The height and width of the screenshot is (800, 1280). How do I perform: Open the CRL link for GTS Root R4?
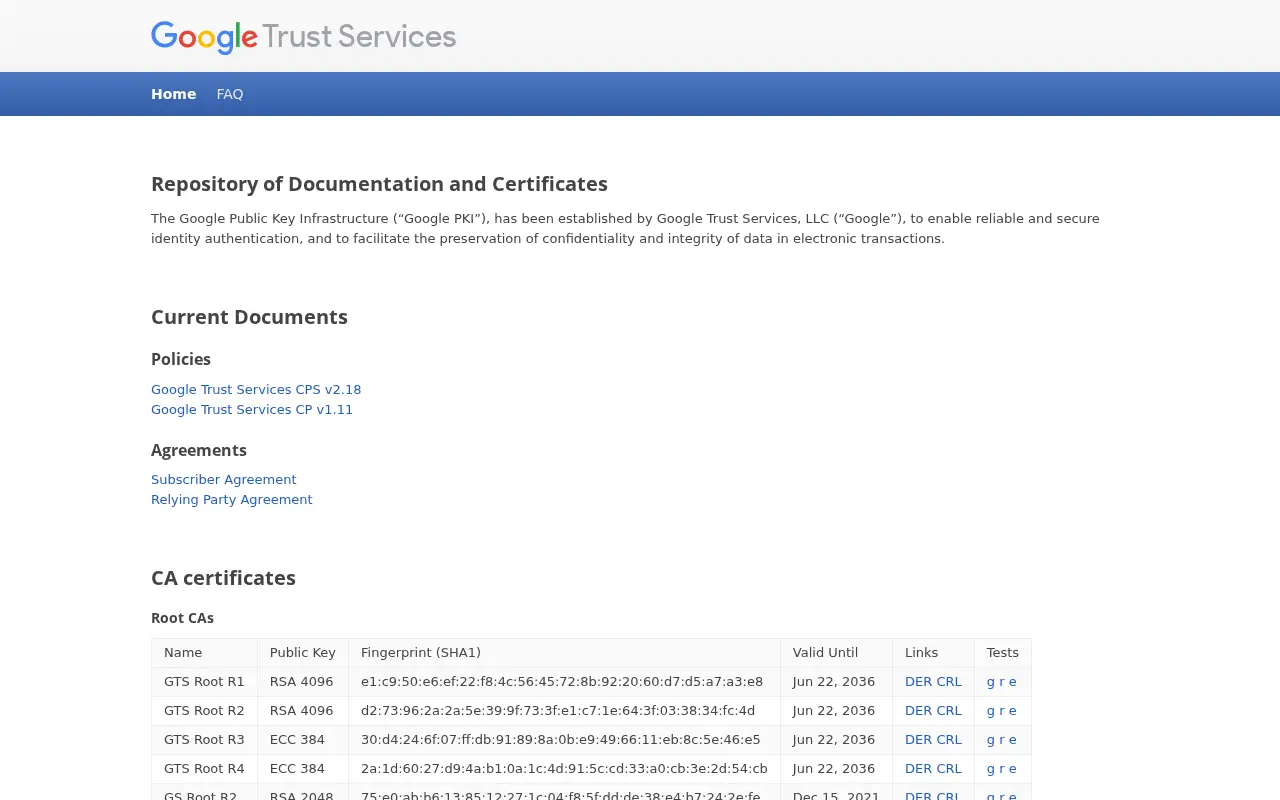click(949, 769)
